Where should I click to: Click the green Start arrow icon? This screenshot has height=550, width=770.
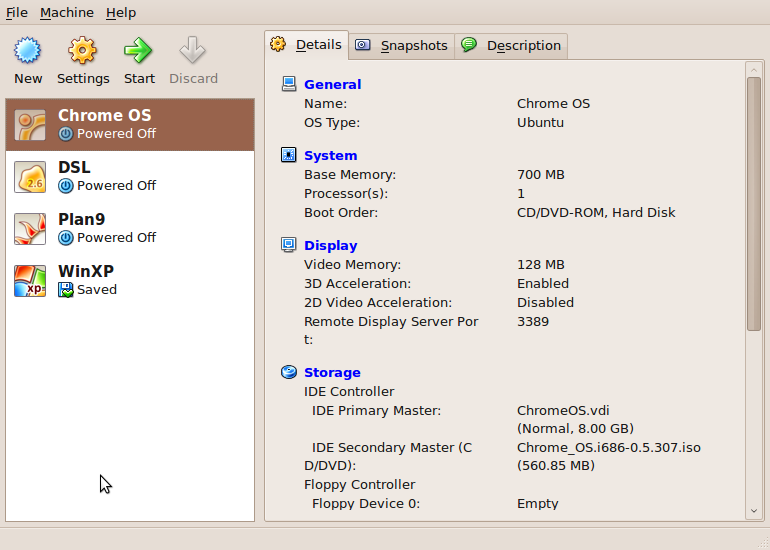point(138,50)
